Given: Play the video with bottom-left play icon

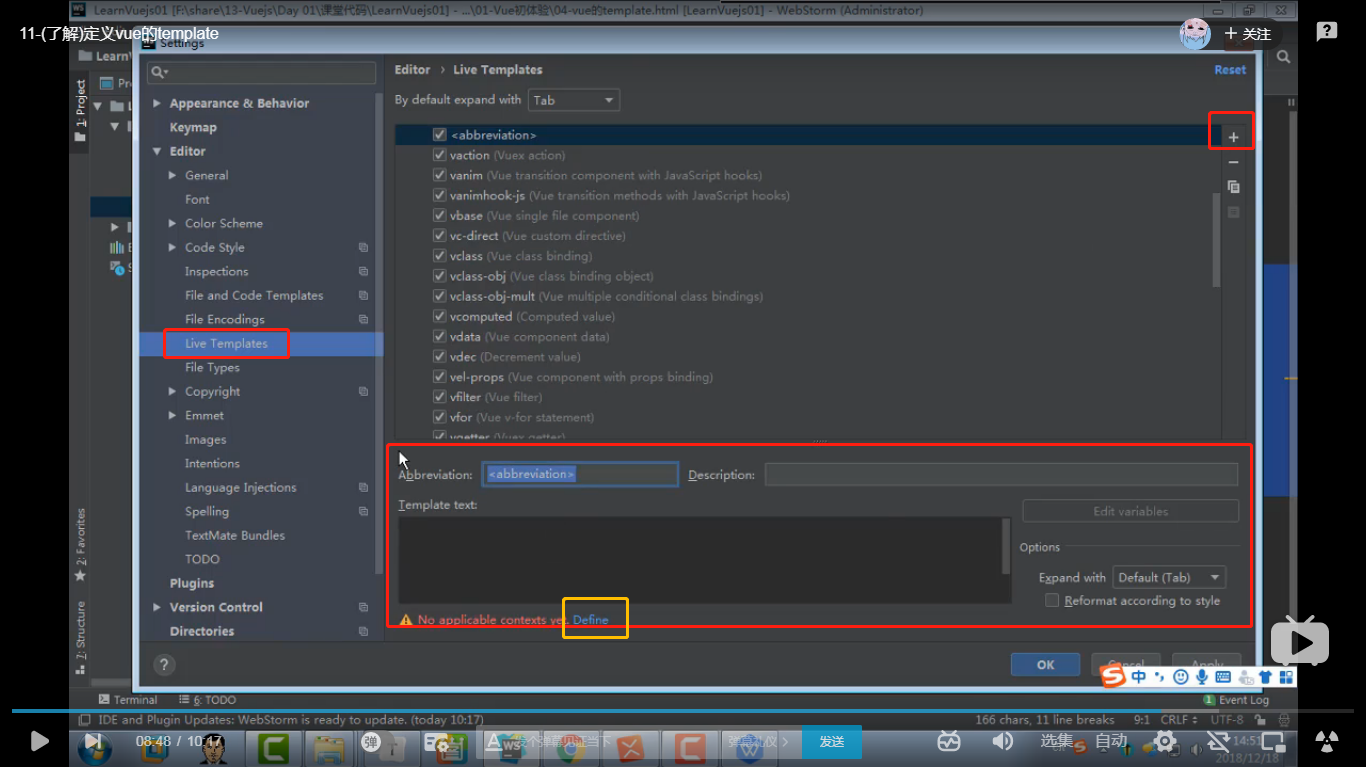Looking at the screenshot, I should coord(38,741).
